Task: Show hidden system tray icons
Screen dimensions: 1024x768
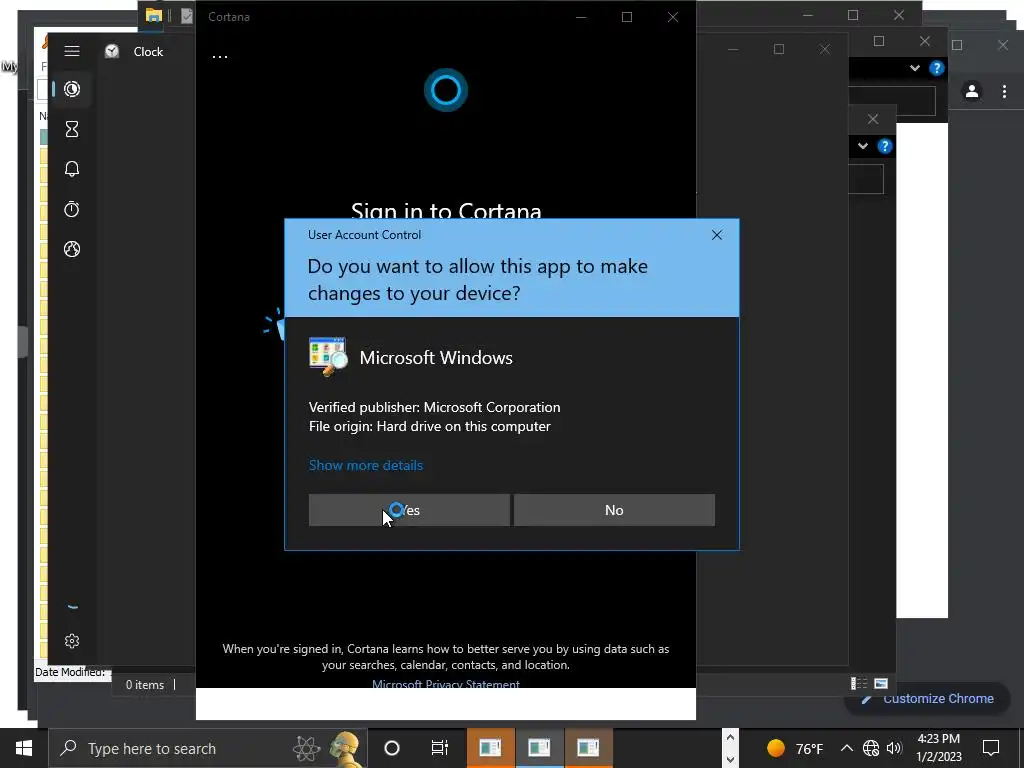Action: coord(846,748)
